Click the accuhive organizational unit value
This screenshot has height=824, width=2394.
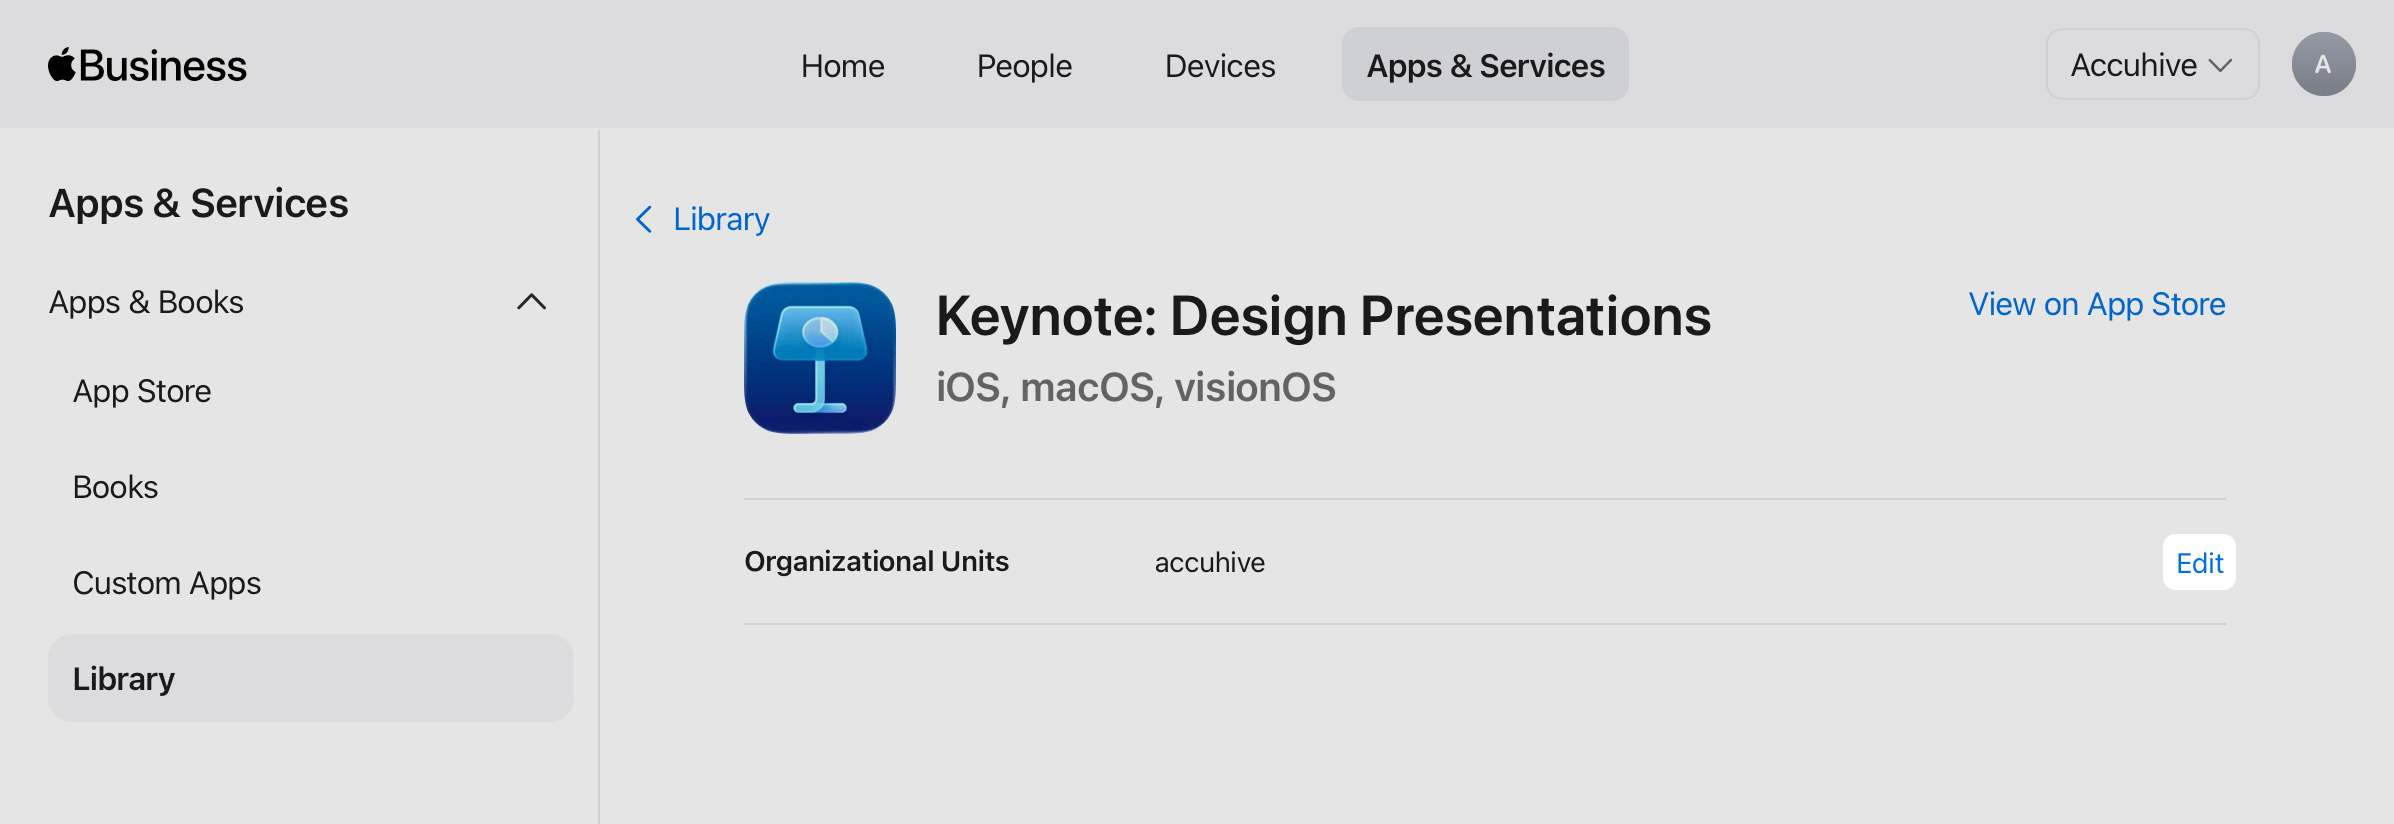point(1209,563)
